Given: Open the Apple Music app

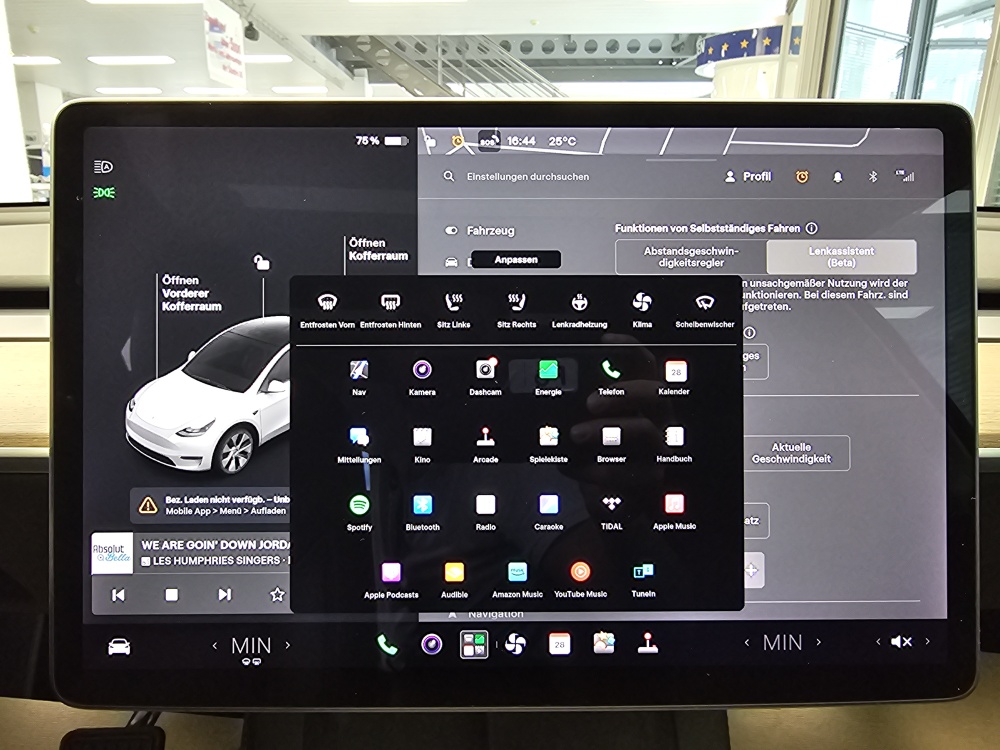Looking at the screenshot, I should point(674,513).
